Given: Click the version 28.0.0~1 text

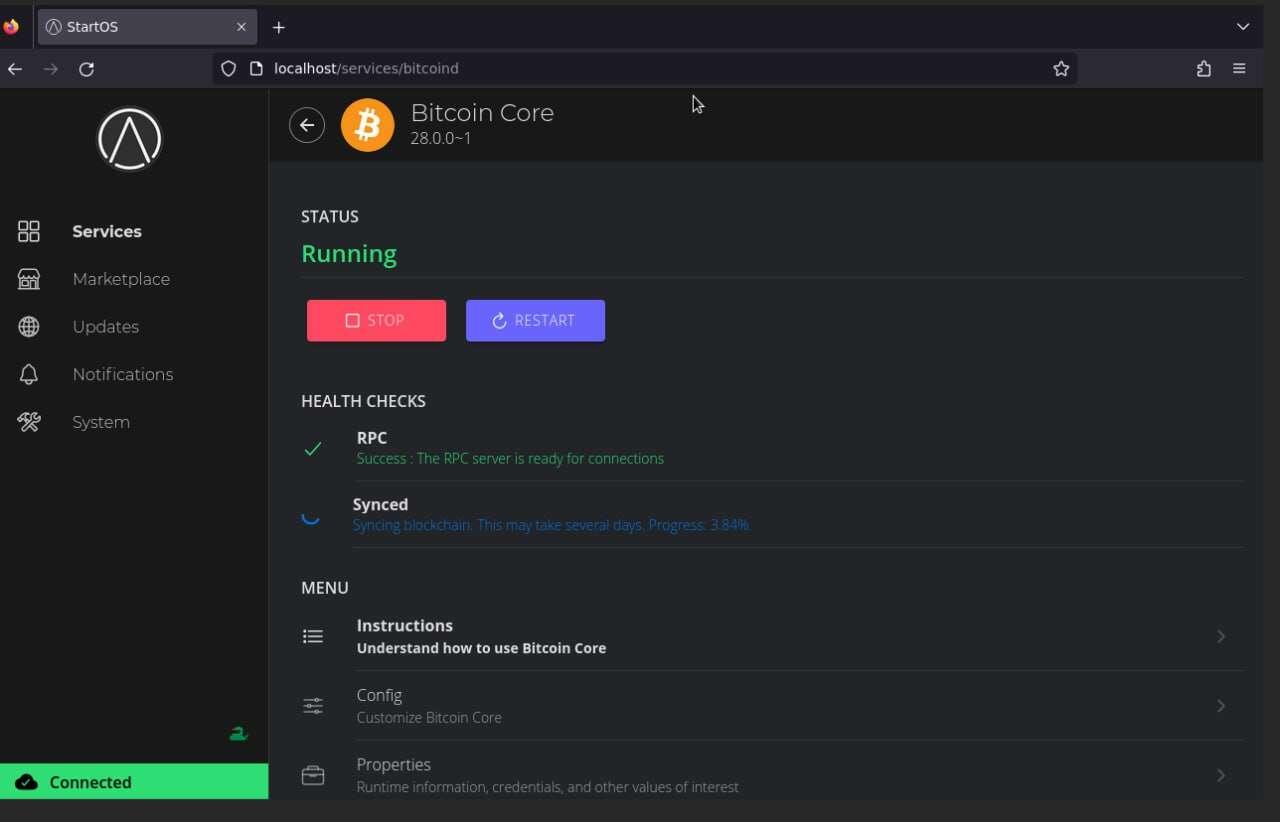Looking at the screenshot, I should 441,138.
